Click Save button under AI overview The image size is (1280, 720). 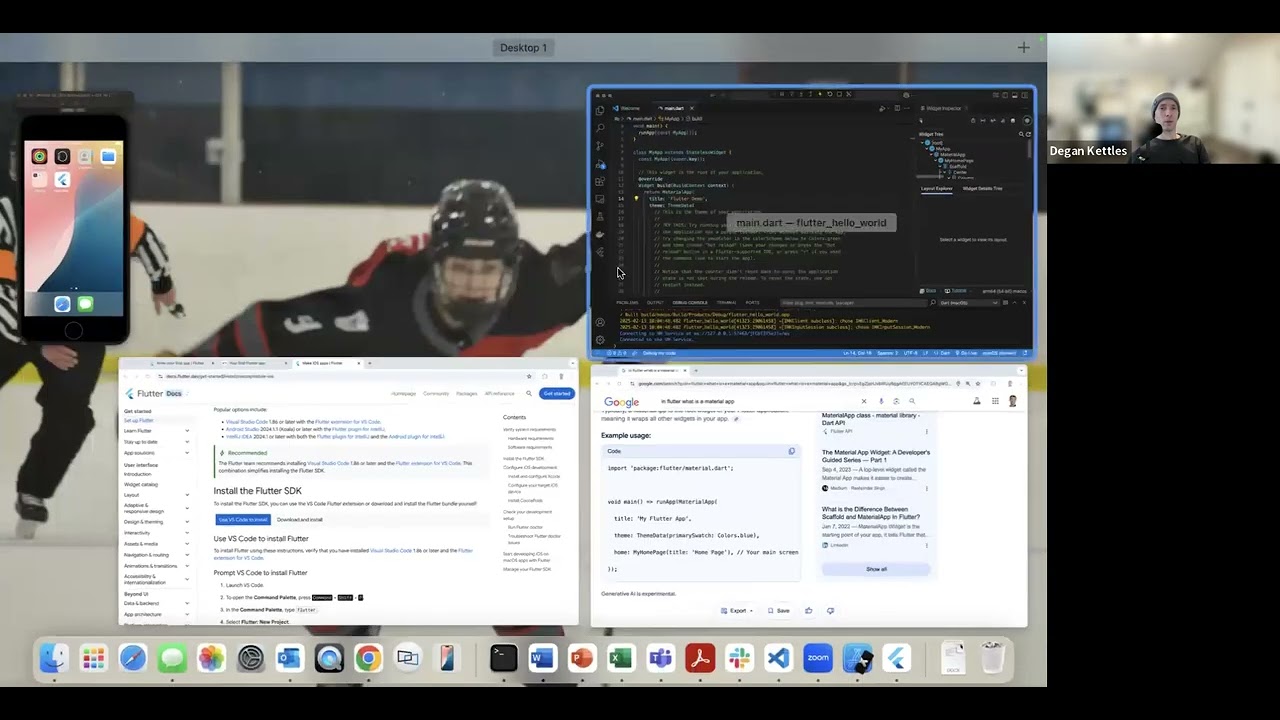pyautogui.click(x=779, y=610)
